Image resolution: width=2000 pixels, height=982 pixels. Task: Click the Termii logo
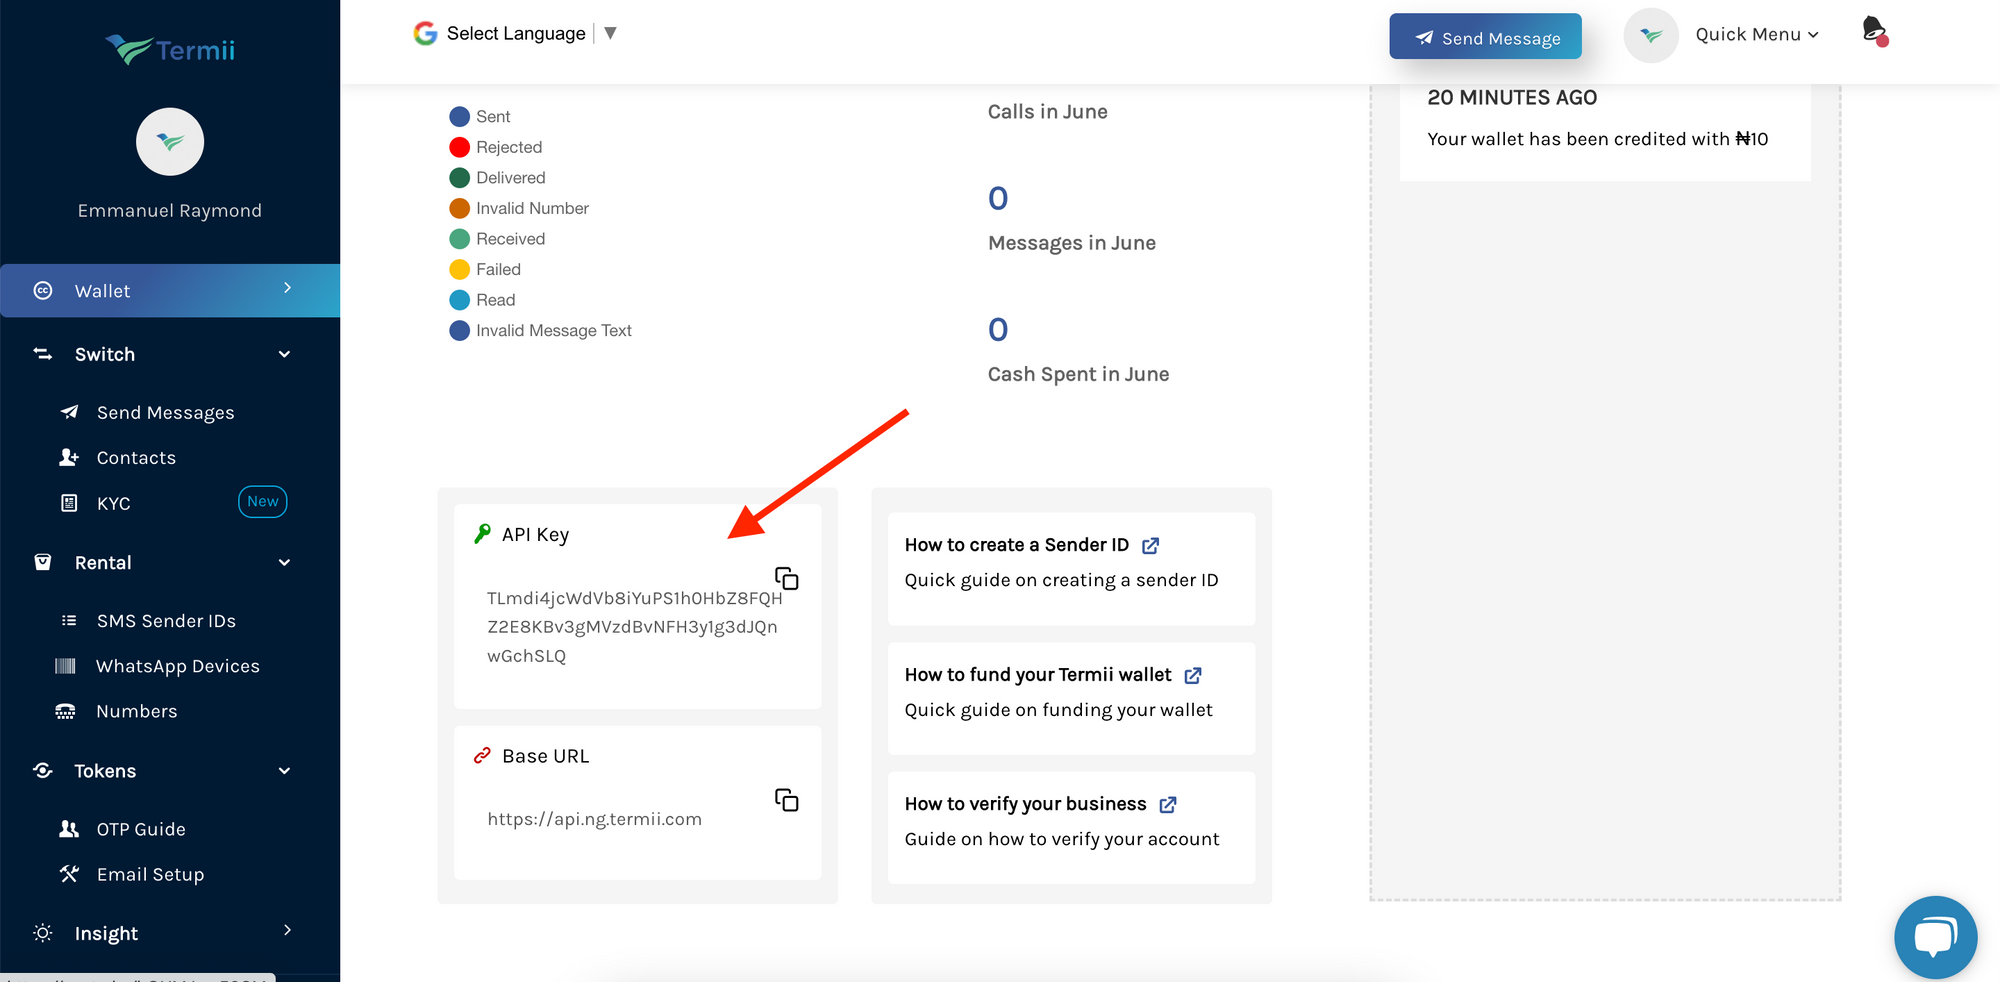[x=169, y=49]
